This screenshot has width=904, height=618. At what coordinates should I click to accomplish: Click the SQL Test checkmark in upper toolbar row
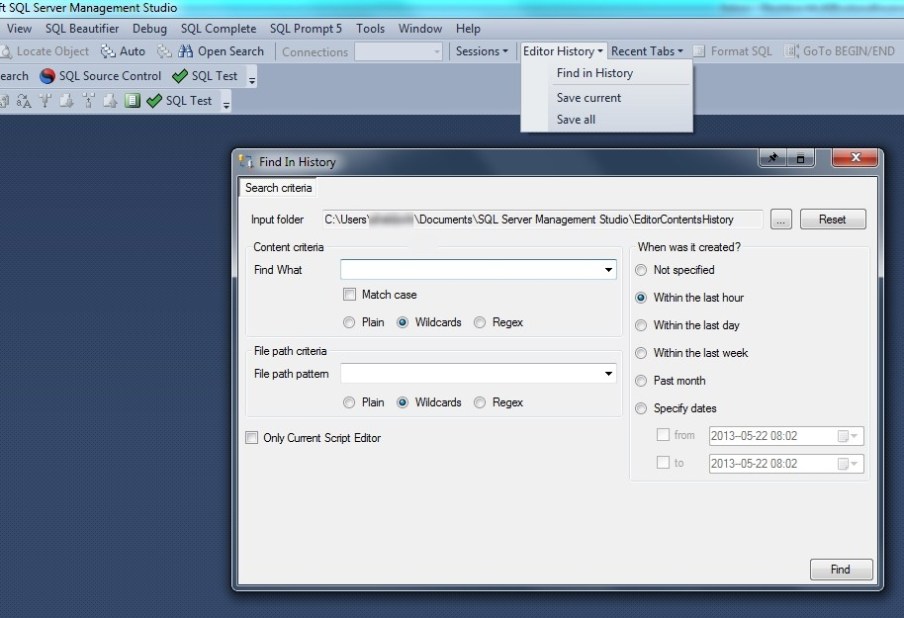pyautogui.click(x=180, y=76)
